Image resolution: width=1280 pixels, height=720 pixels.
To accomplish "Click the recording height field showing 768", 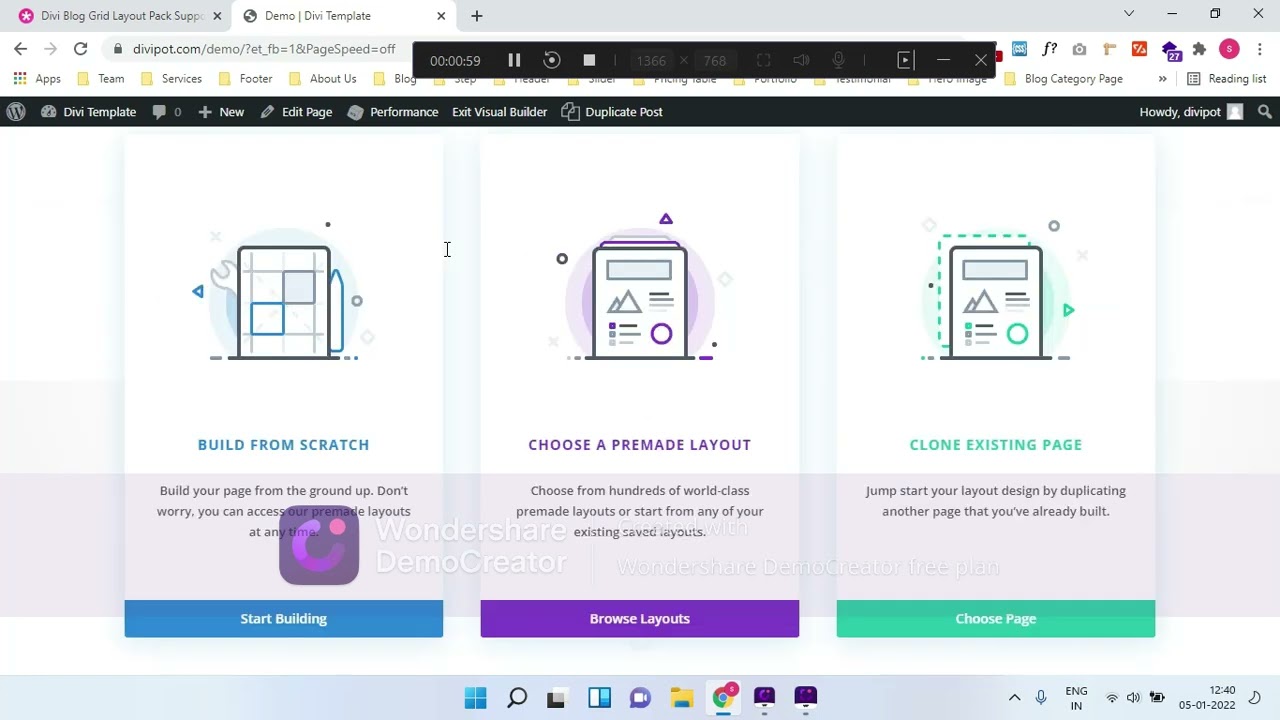I will click(x=714, y=60).
